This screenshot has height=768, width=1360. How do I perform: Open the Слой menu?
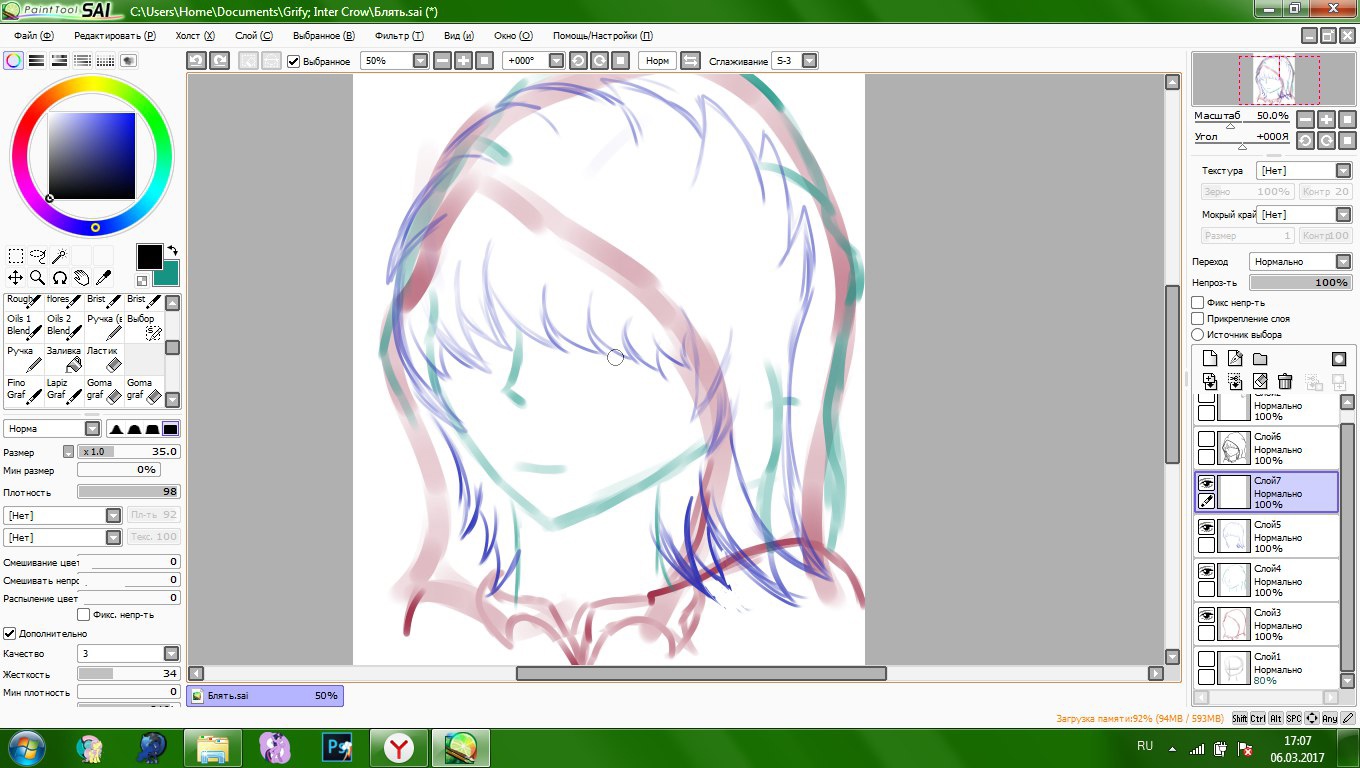pyautogui.click(x=253, y=35)
